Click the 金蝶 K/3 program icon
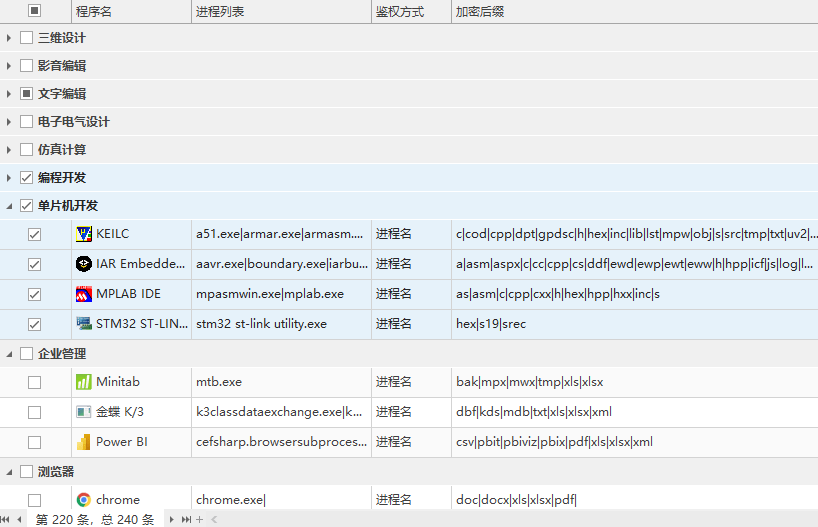Viewport: 818px width, 527px height. (83, 412)
